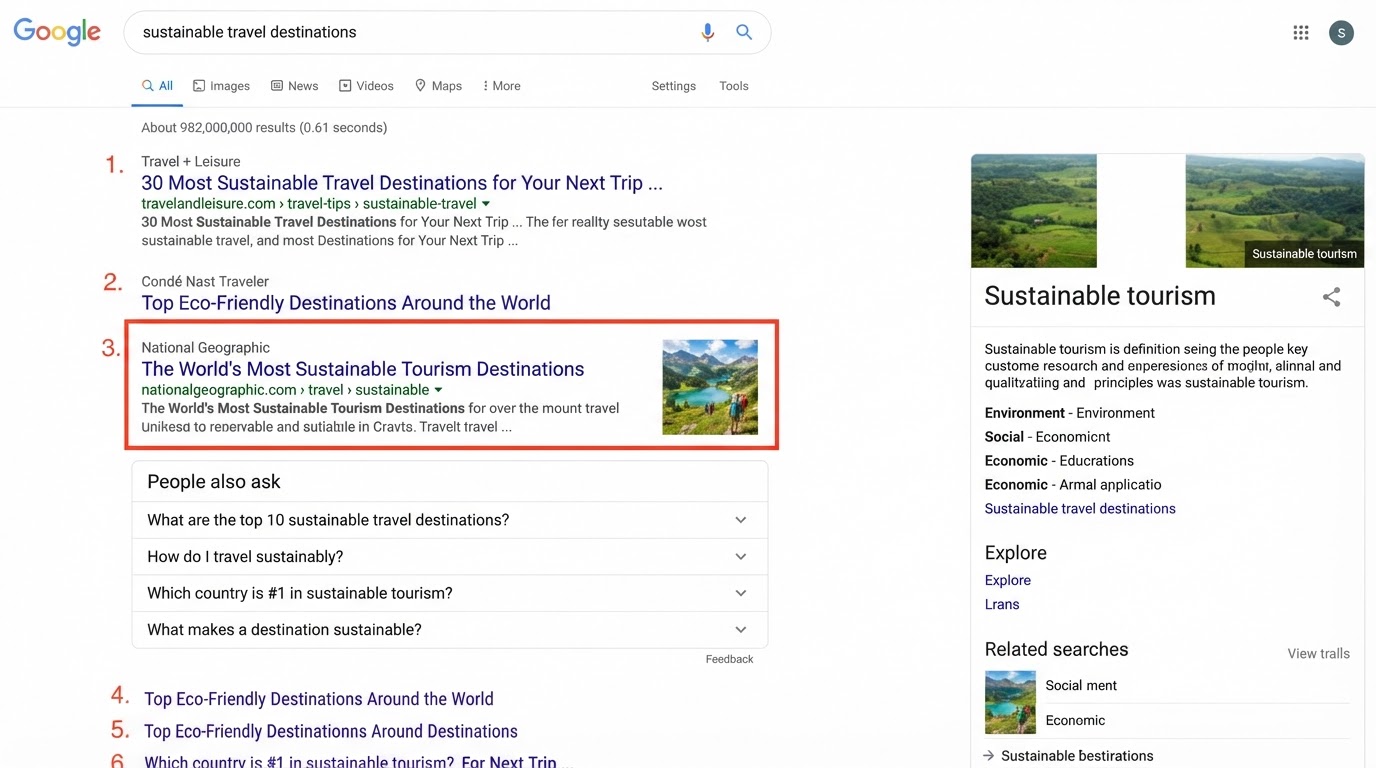The image size is (1376, 768).
Task: Open the More search options menu
Action: pyautogui.click(x=501, y=86)
